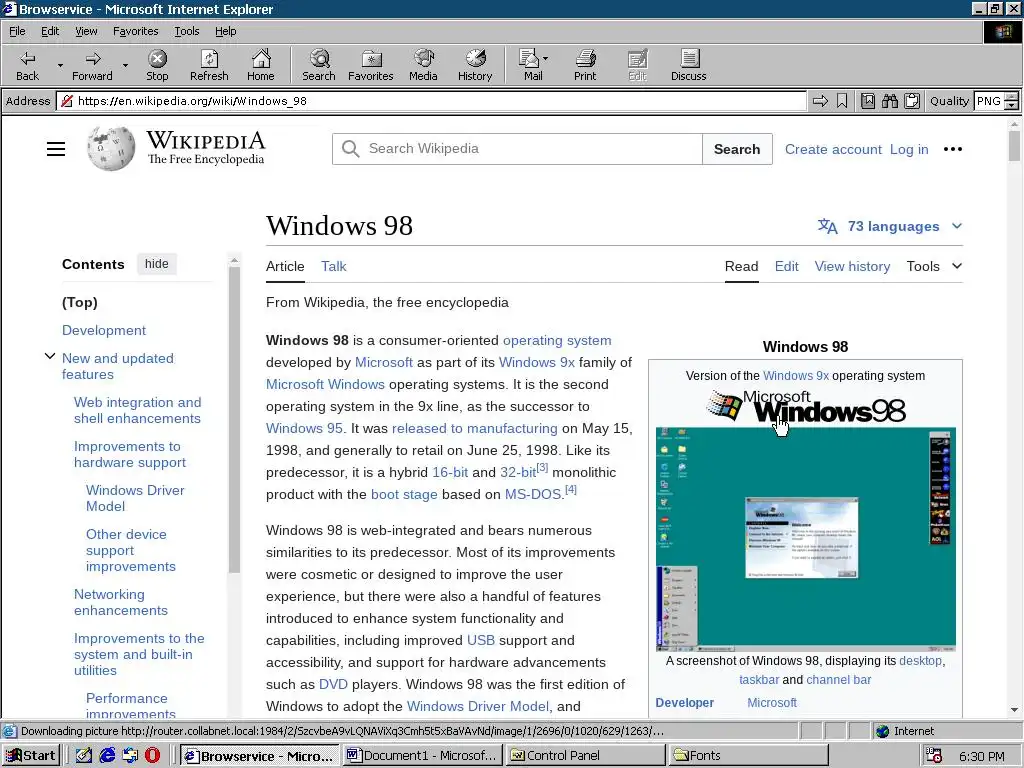This screenshot has height=768, width=1024.
Task: Open the Help menu
Action: coord(225,31)
